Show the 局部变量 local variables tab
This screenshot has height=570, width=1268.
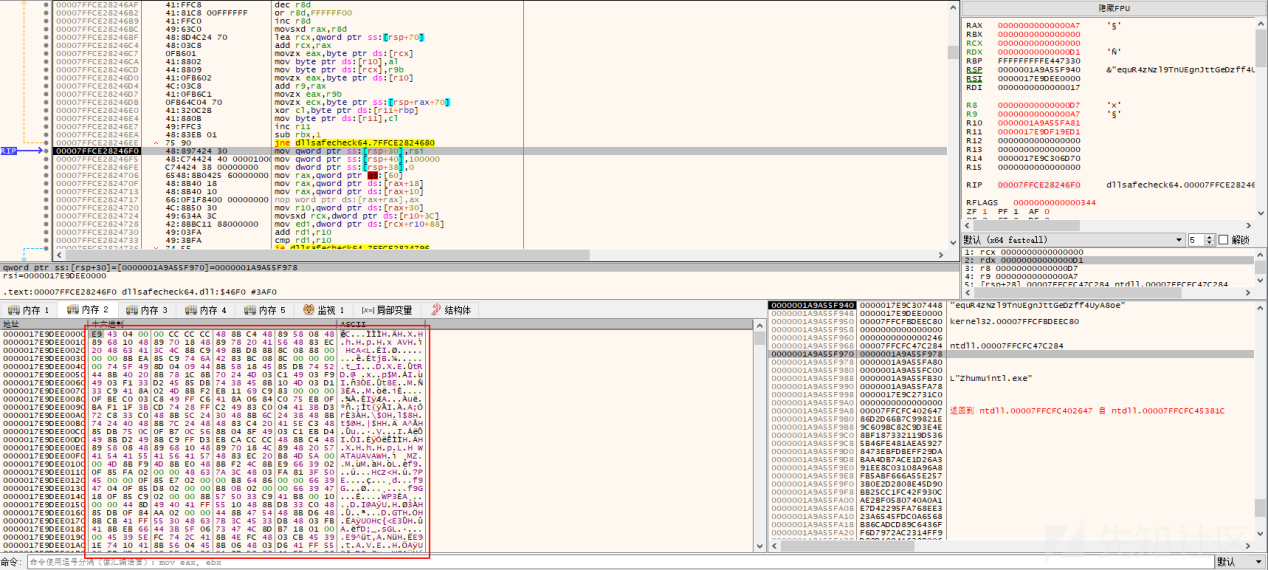tap(387, 310)
